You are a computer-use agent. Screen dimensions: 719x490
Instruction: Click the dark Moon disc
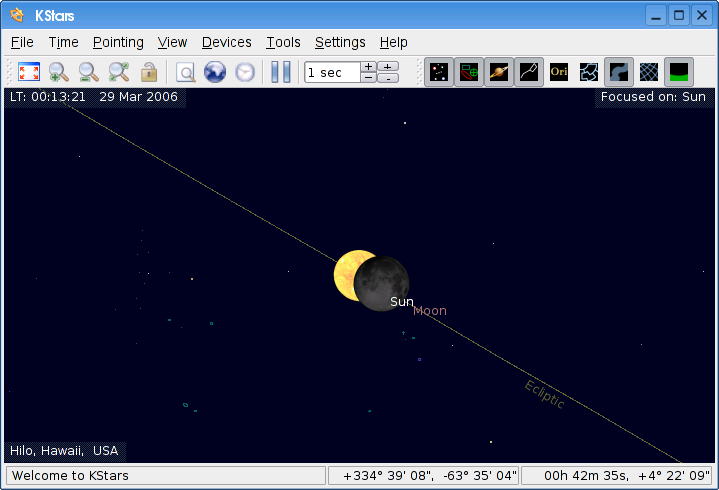click(382, 283)
